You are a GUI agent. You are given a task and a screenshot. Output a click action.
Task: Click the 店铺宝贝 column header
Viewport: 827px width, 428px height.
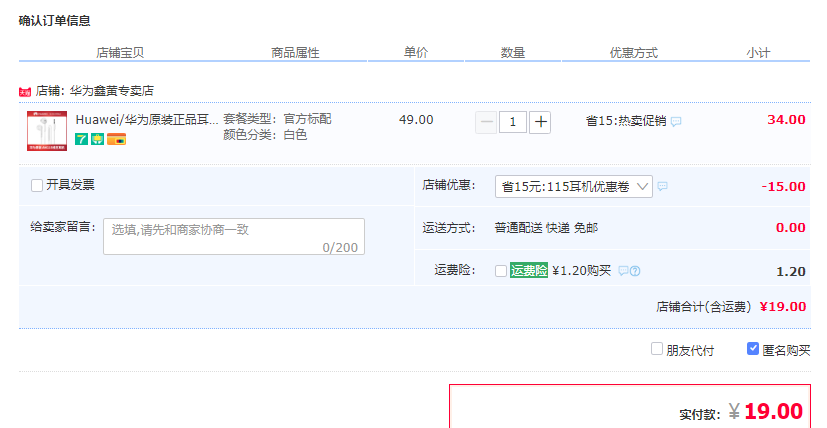(x=120, y=53)
